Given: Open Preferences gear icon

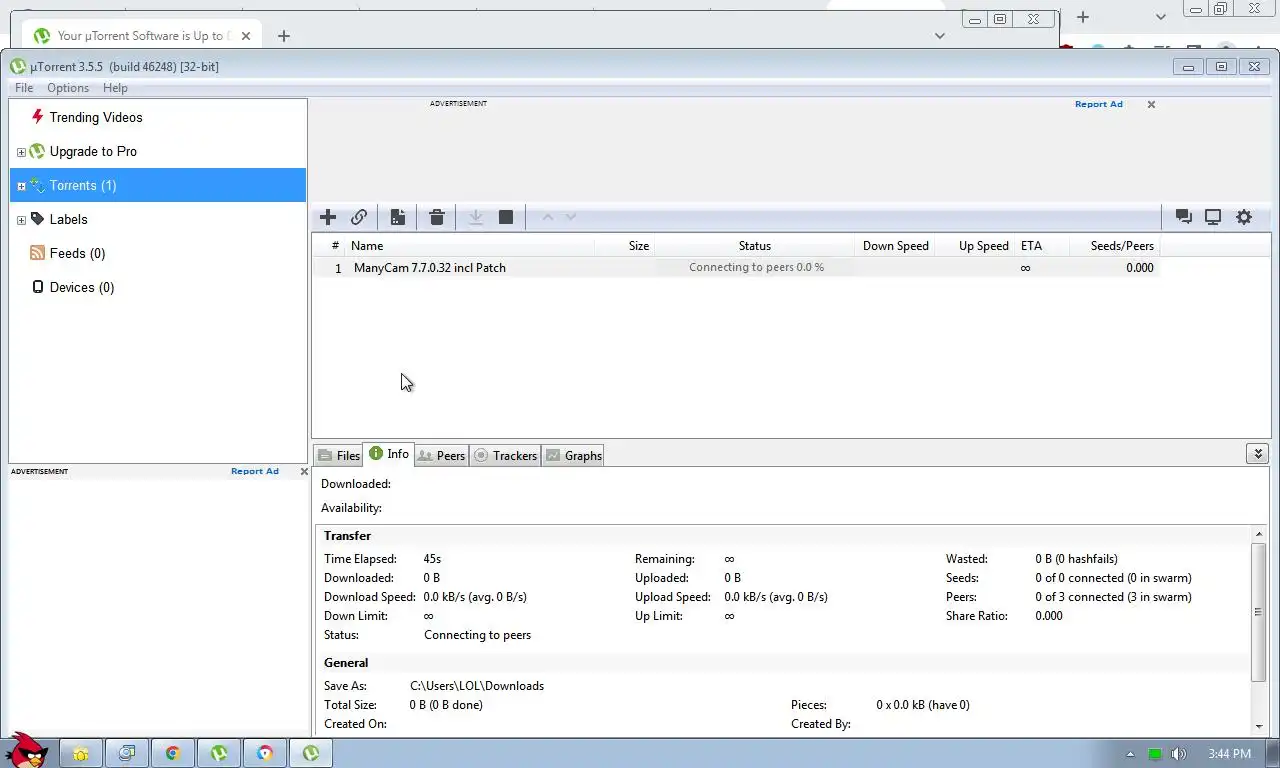Looking at the screenshot, I should click(x=1244, y=217).
